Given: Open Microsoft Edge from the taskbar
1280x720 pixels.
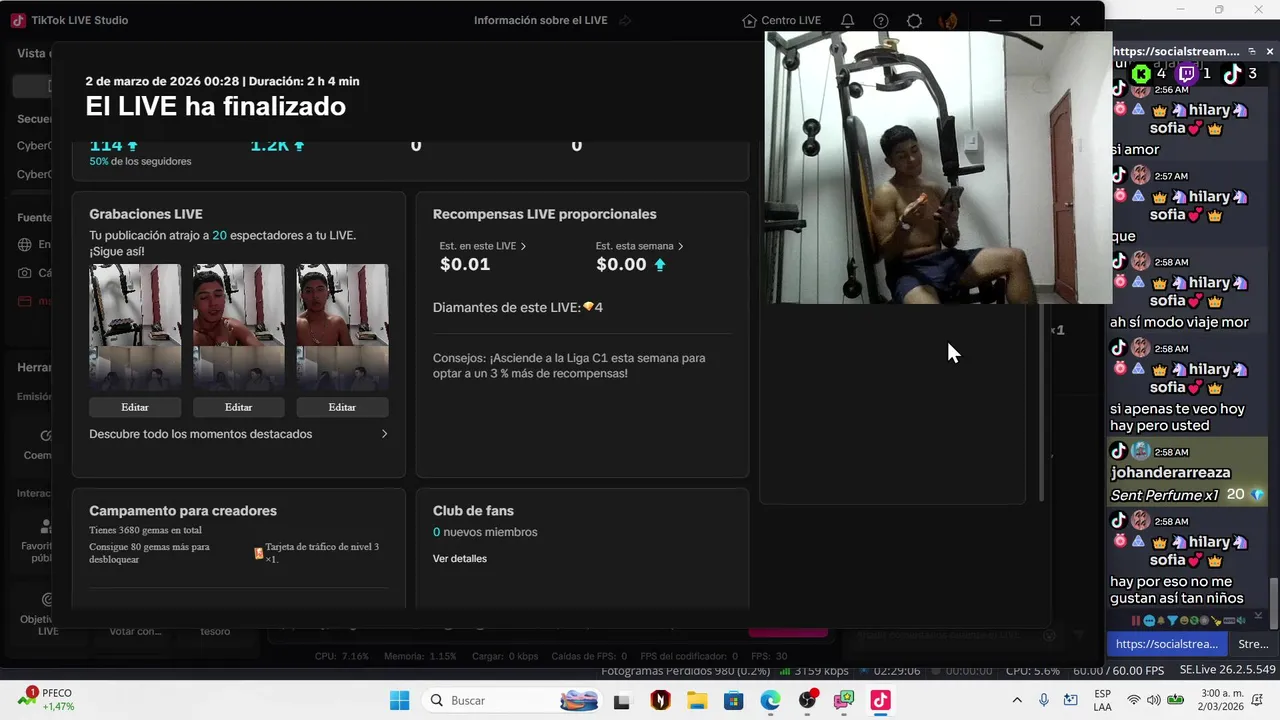Looking at the screenshot, I should click(770, 701).
